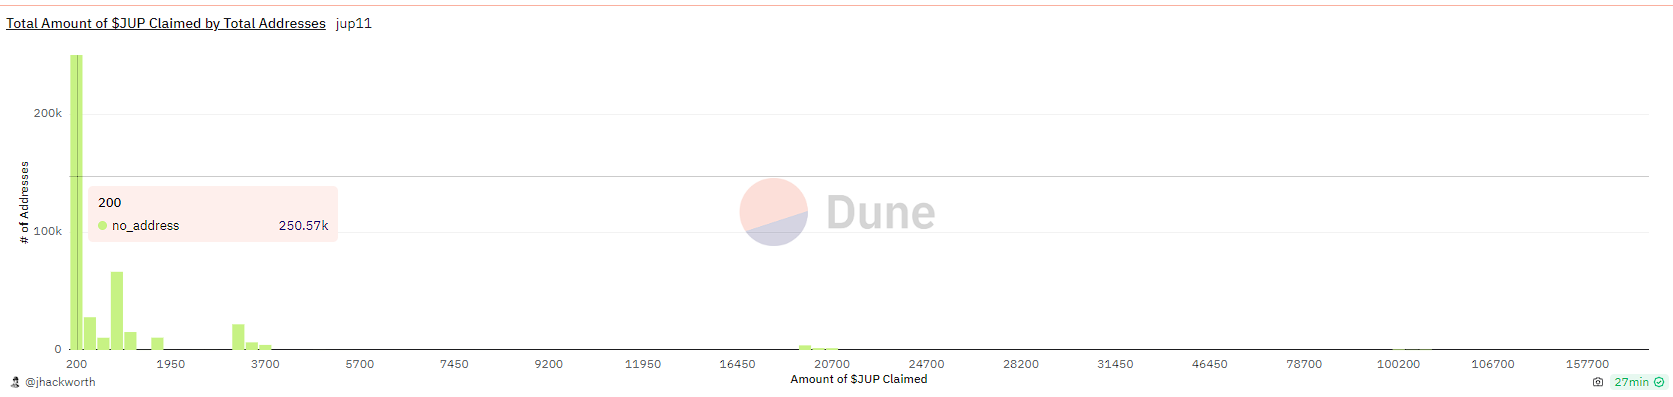Open the chart title link
Screen dimensions: 1673x397
pos(166,23)
